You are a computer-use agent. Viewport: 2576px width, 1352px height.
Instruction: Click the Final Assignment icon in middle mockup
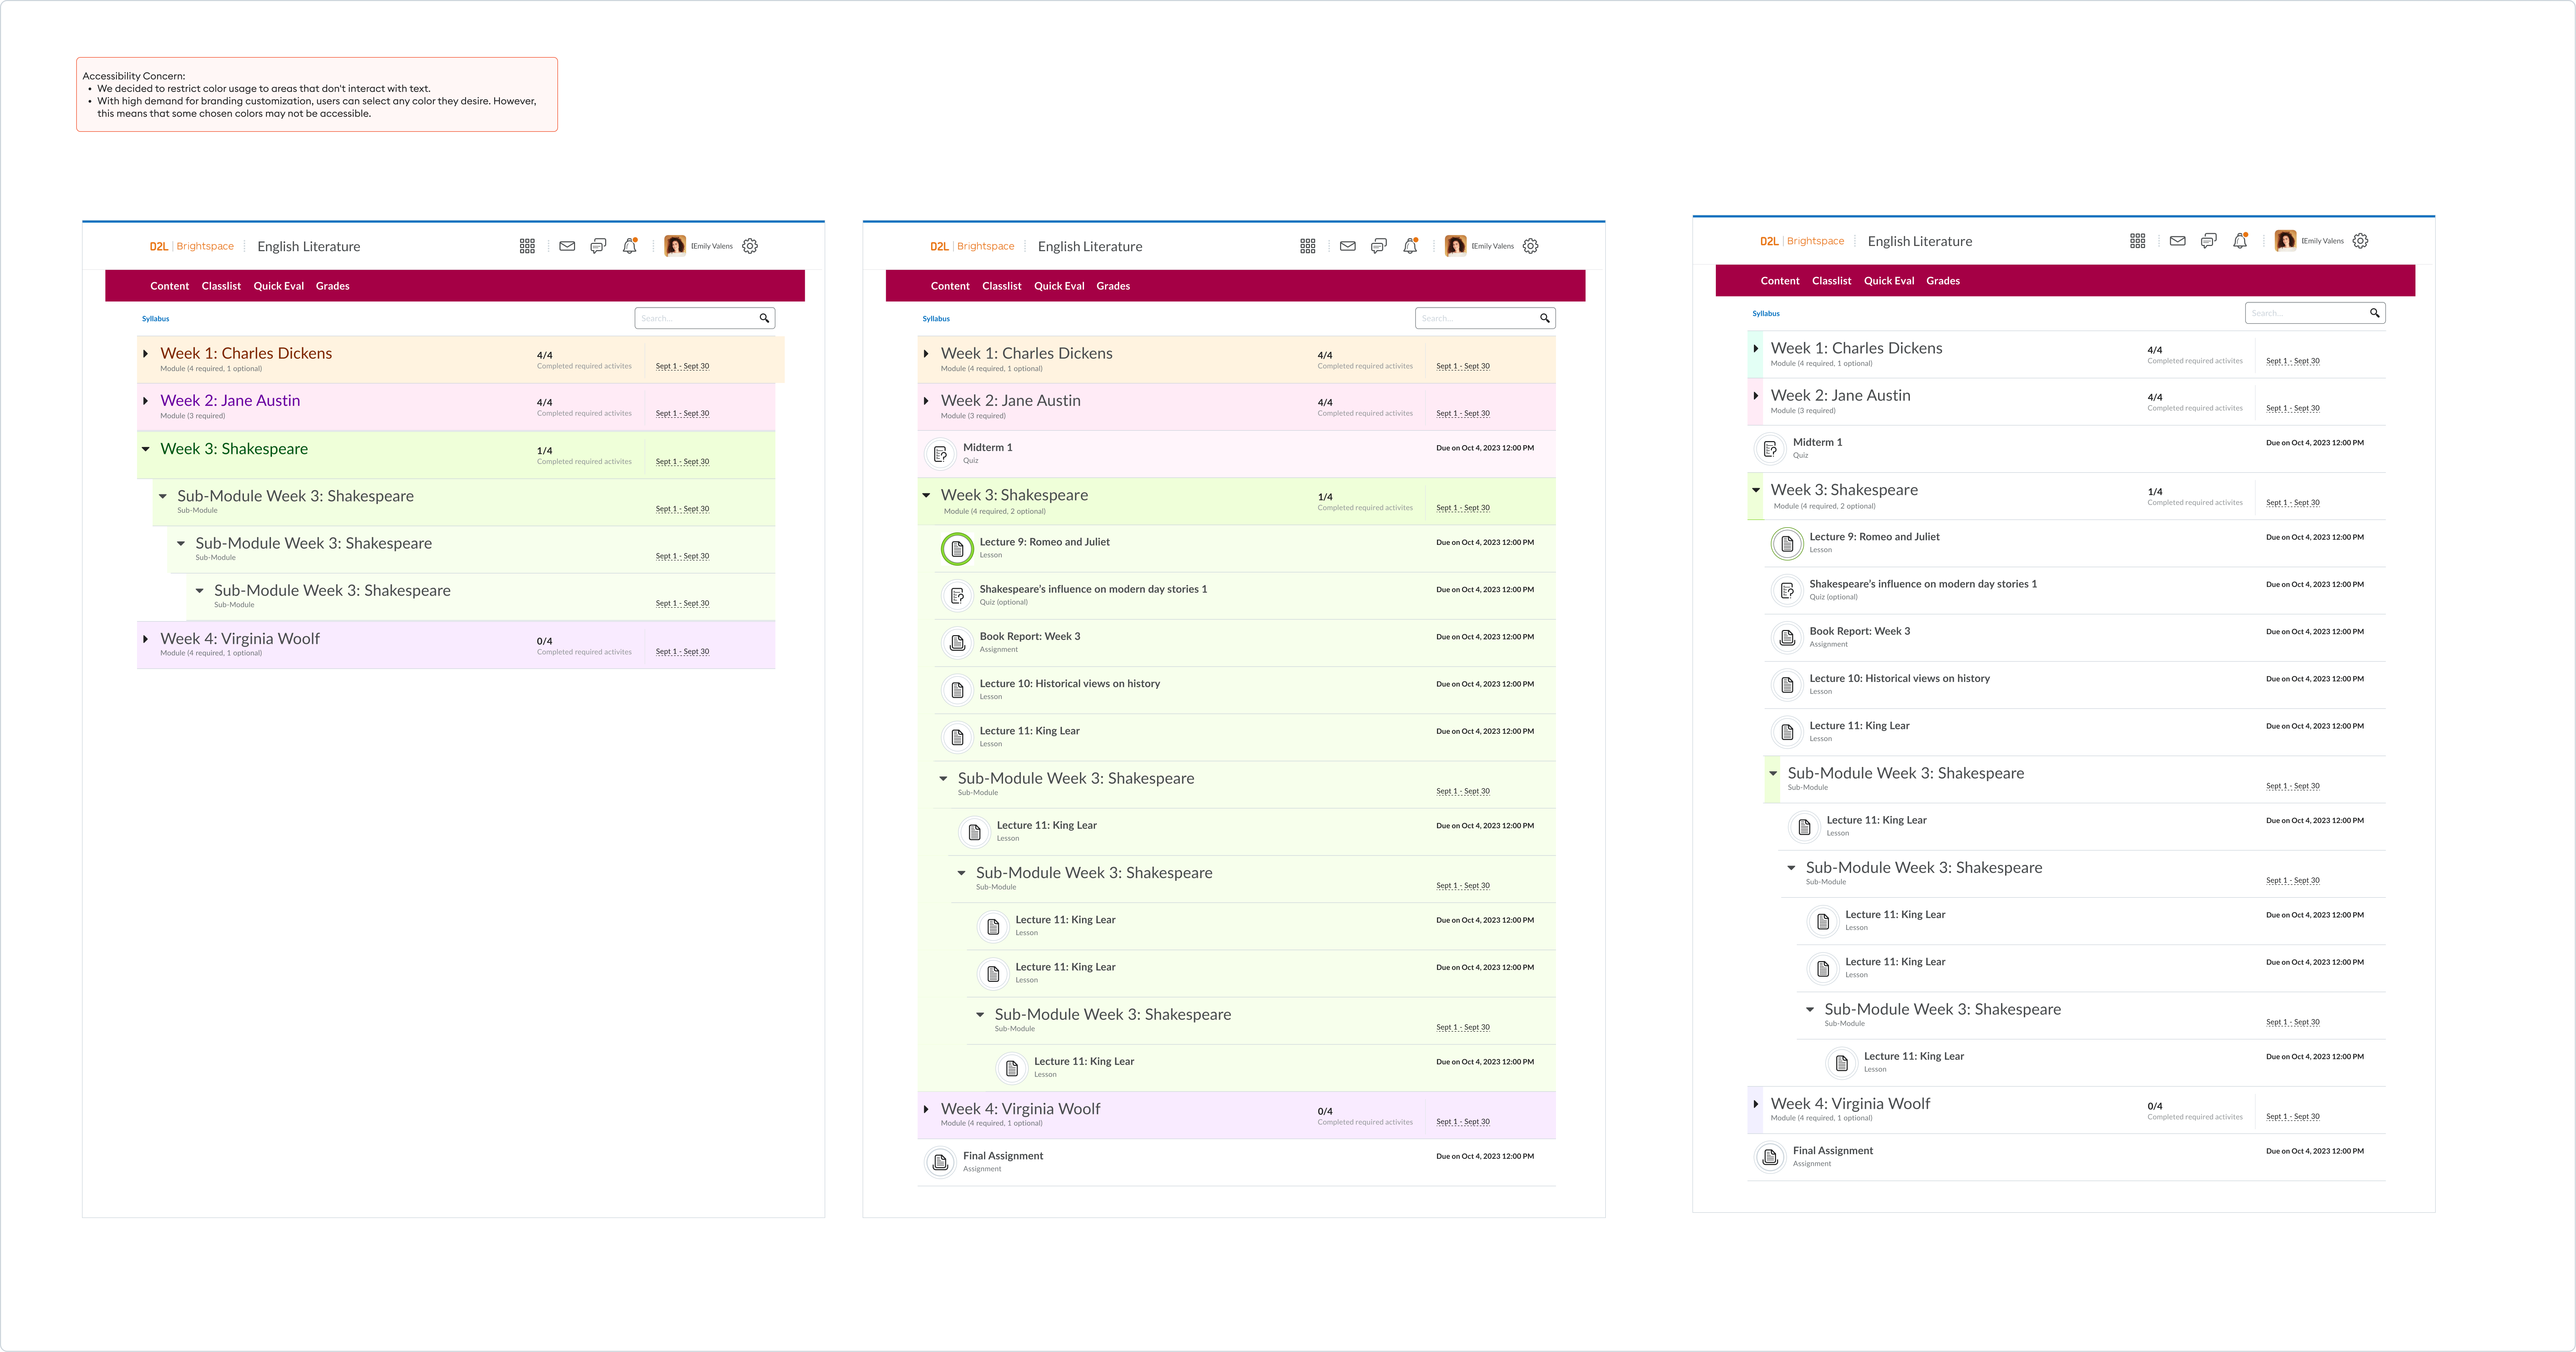pos(940,1162)
